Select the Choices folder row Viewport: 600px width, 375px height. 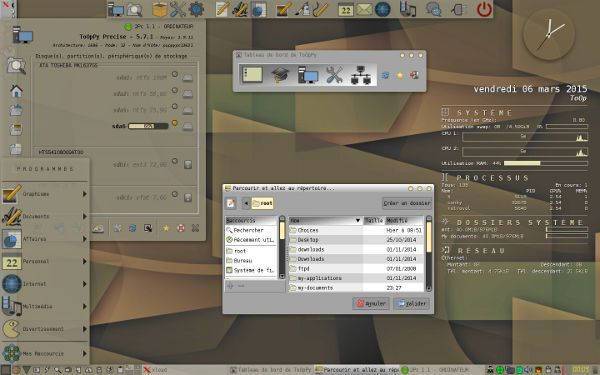[356, 230]
